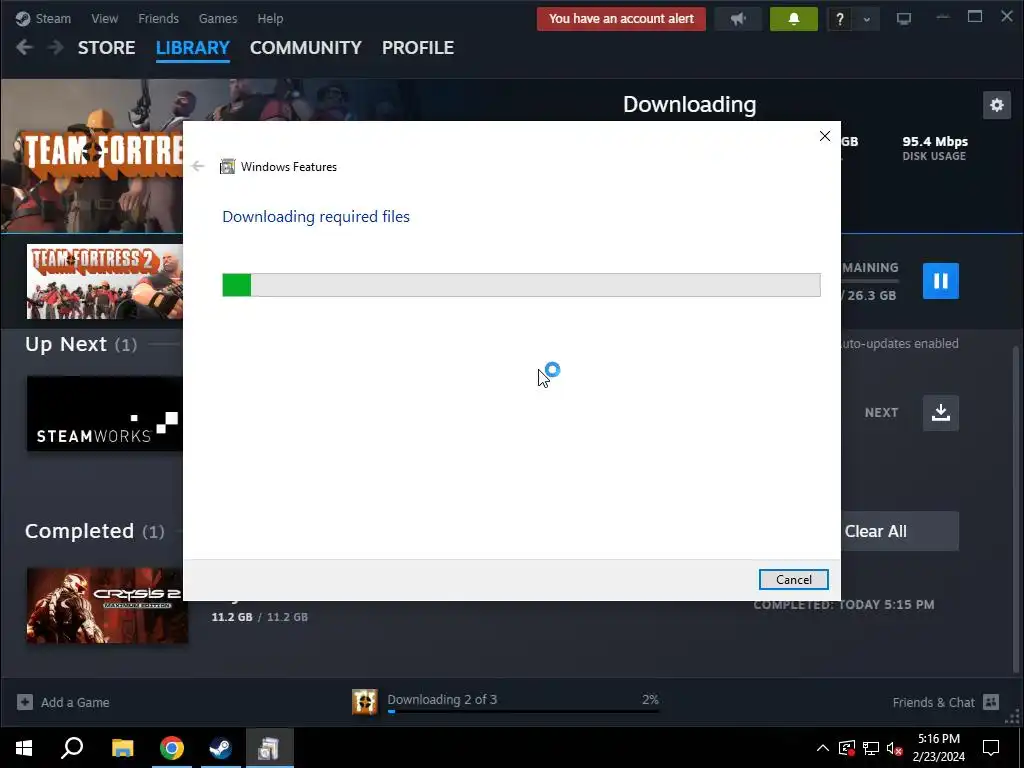Viewport: 1024px width, 768px height.
Task: Click Windows Features taskbar icon
Action: (x=269, y=748)
